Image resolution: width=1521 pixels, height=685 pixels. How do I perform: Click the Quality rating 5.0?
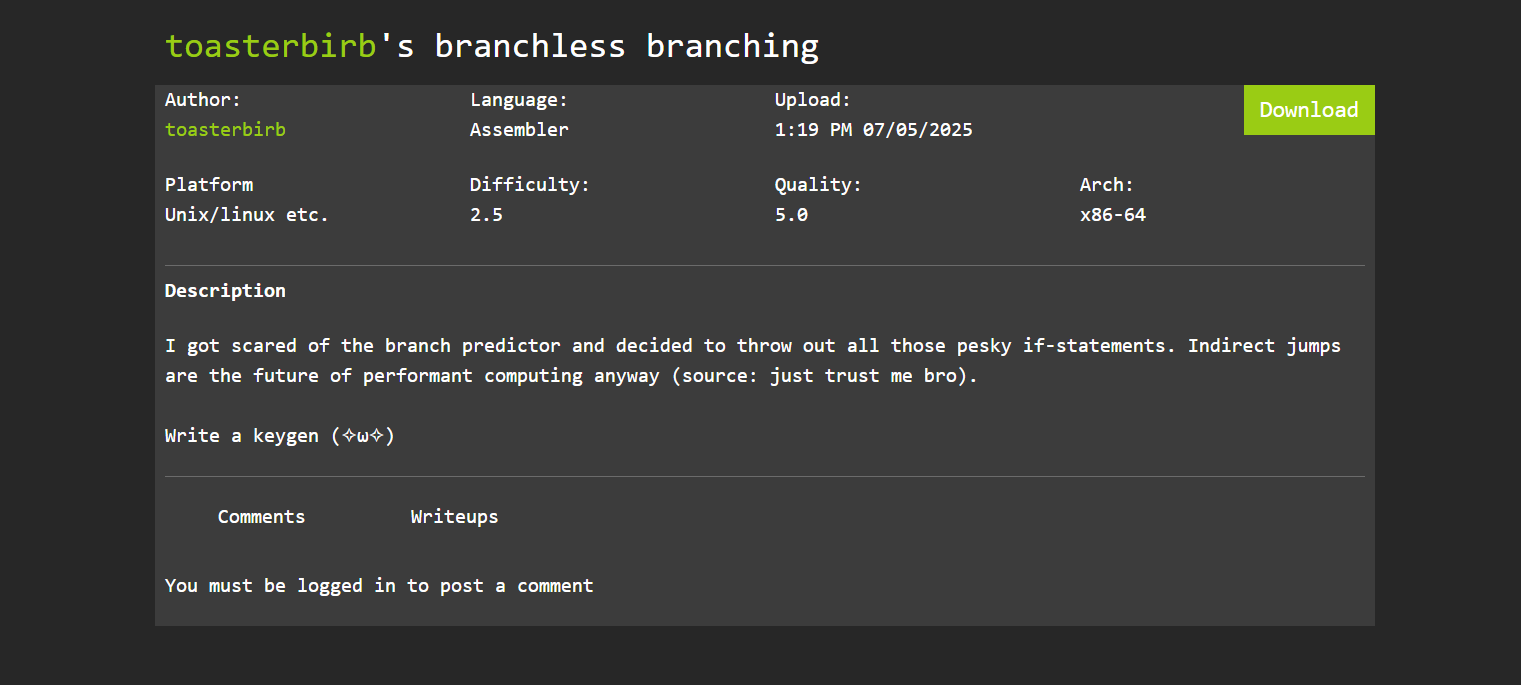pos(791,215)
